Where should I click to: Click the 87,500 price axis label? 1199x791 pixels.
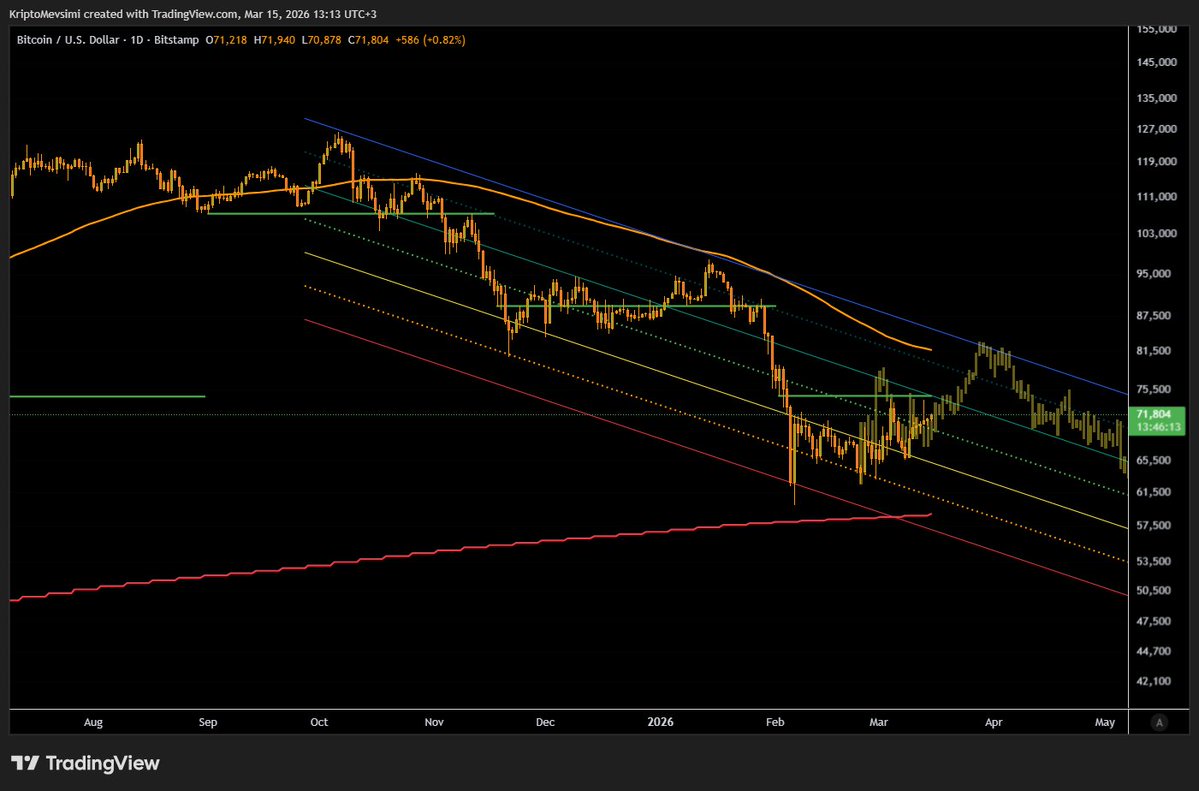pos(1154,315)
